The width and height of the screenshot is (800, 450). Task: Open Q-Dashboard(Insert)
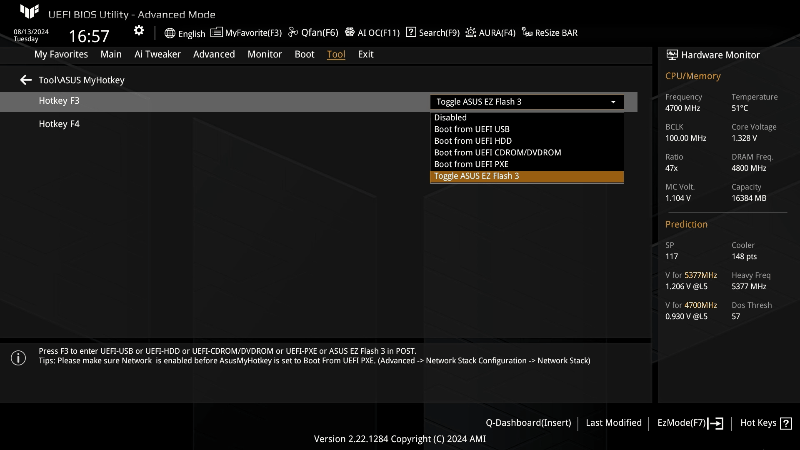tap(528, 423)
